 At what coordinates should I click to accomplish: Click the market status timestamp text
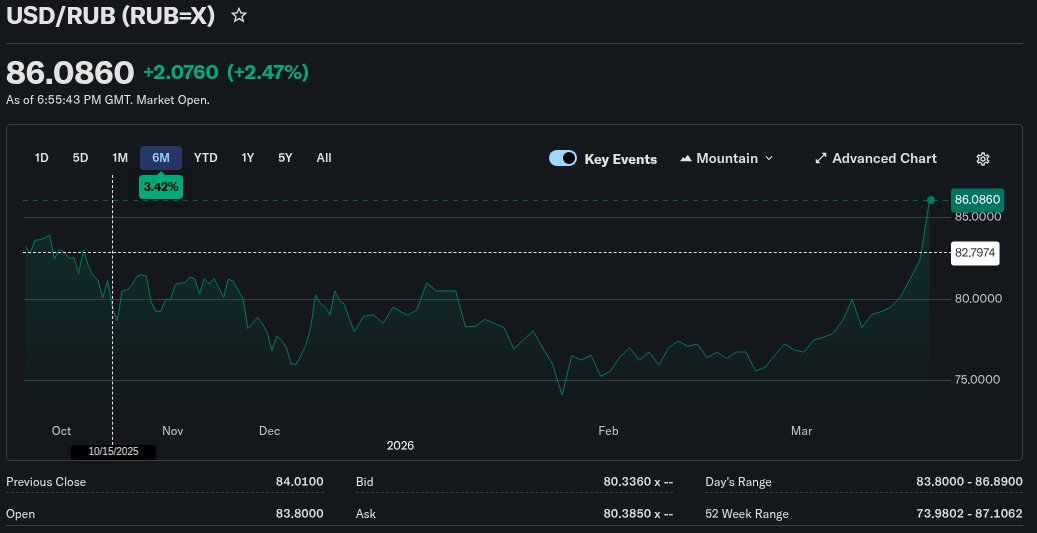(x=108, y=101)
